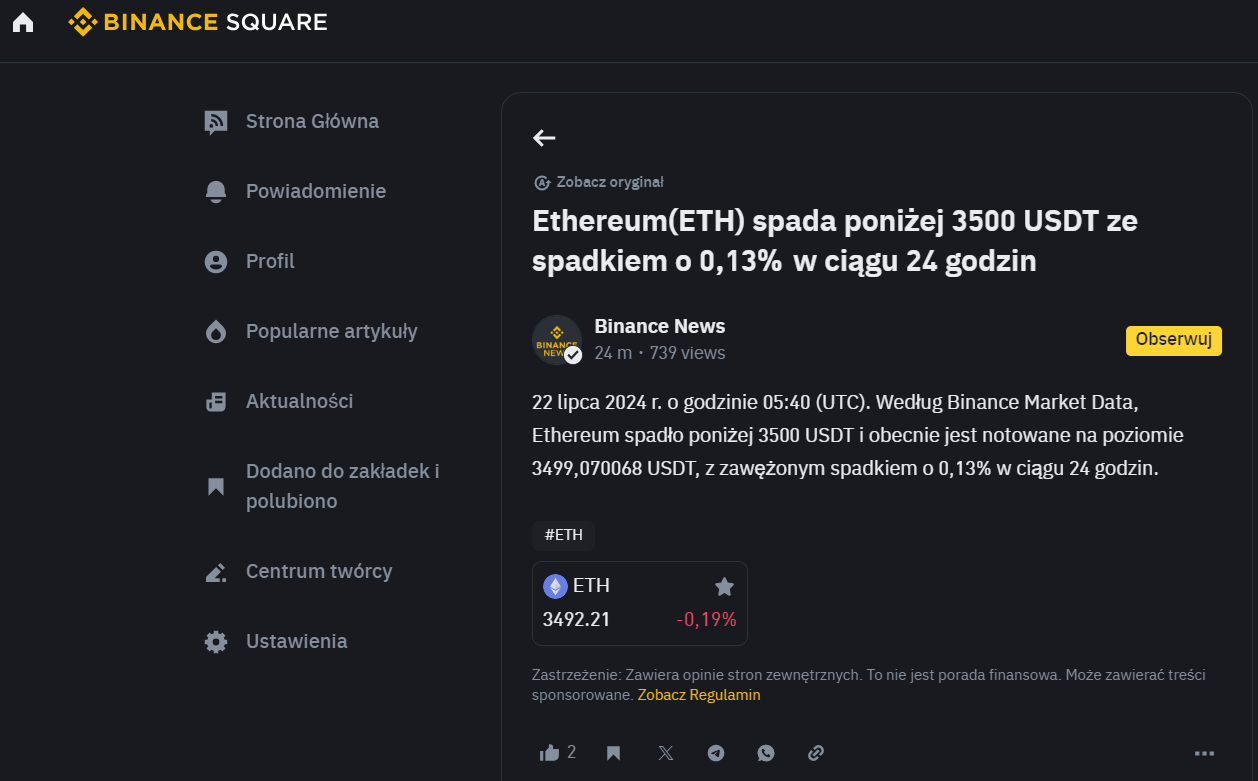This screenshot has width=1258, height=781.
Task: Bookmark this article
Action: (614, 753)
